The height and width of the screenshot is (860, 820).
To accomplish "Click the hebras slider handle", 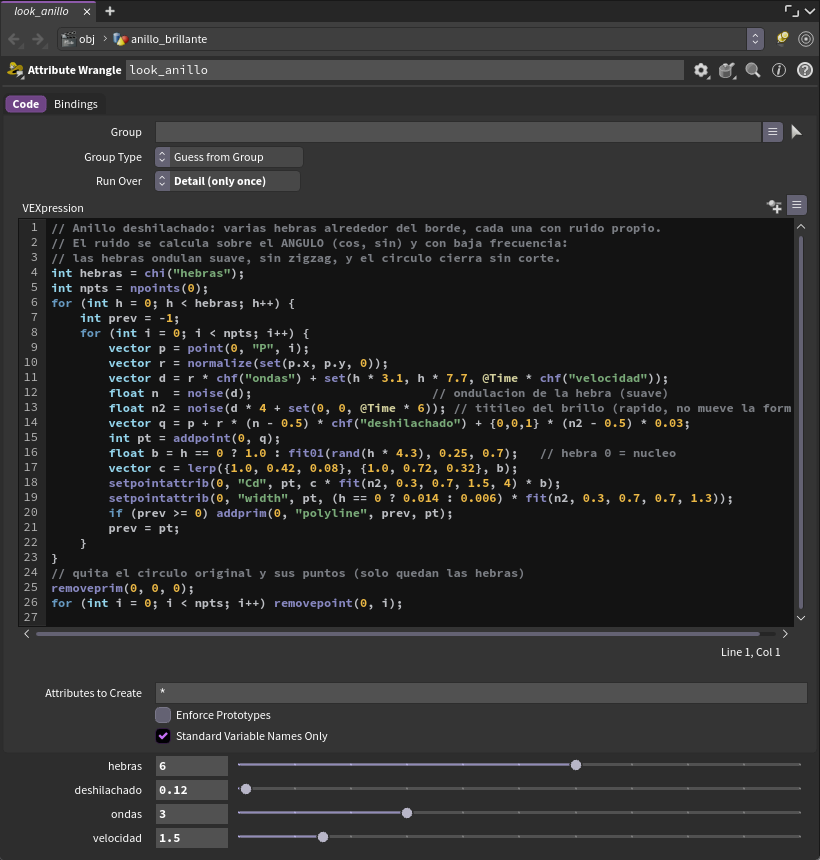I will pos(576,765).
